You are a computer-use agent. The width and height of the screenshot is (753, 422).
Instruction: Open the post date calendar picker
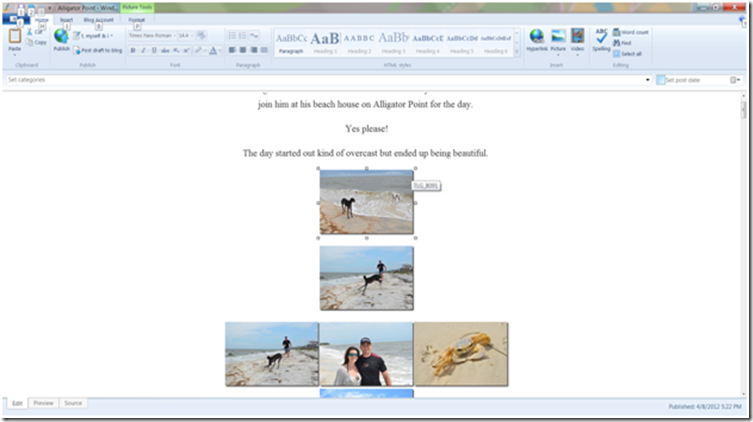pos(735,80)
